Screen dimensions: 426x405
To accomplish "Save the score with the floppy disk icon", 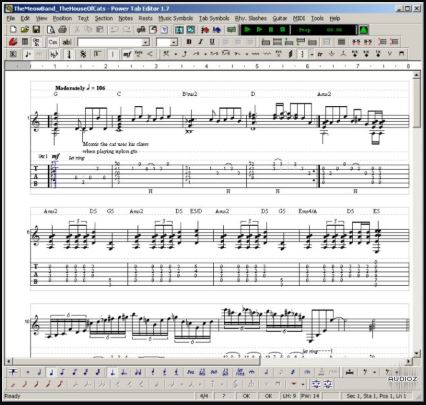I will pyautogui.click(x=36, y=30).
